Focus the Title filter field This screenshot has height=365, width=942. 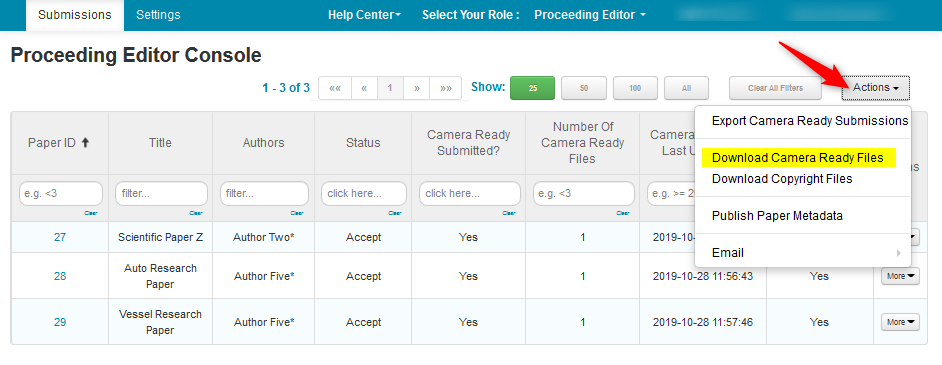tap(161, 194)
